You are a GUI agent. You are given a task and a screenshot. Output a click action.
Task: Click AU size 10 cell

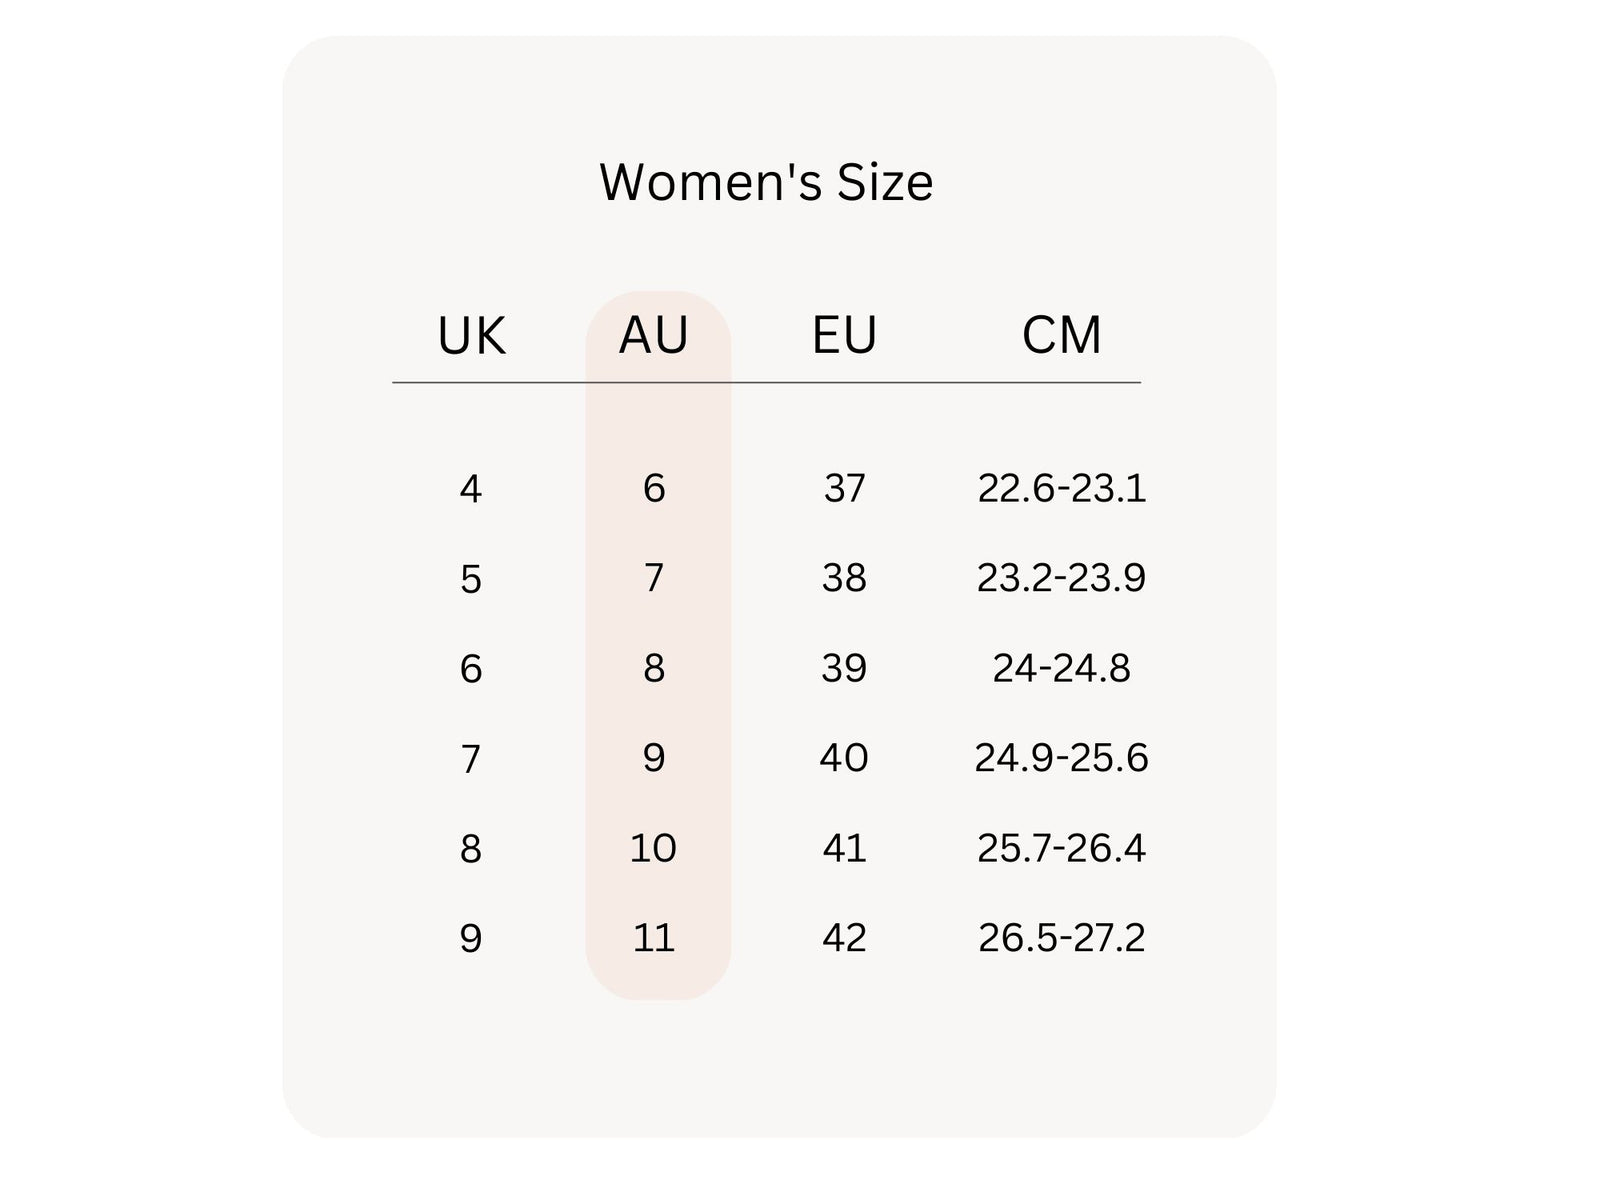coord(654,848)
